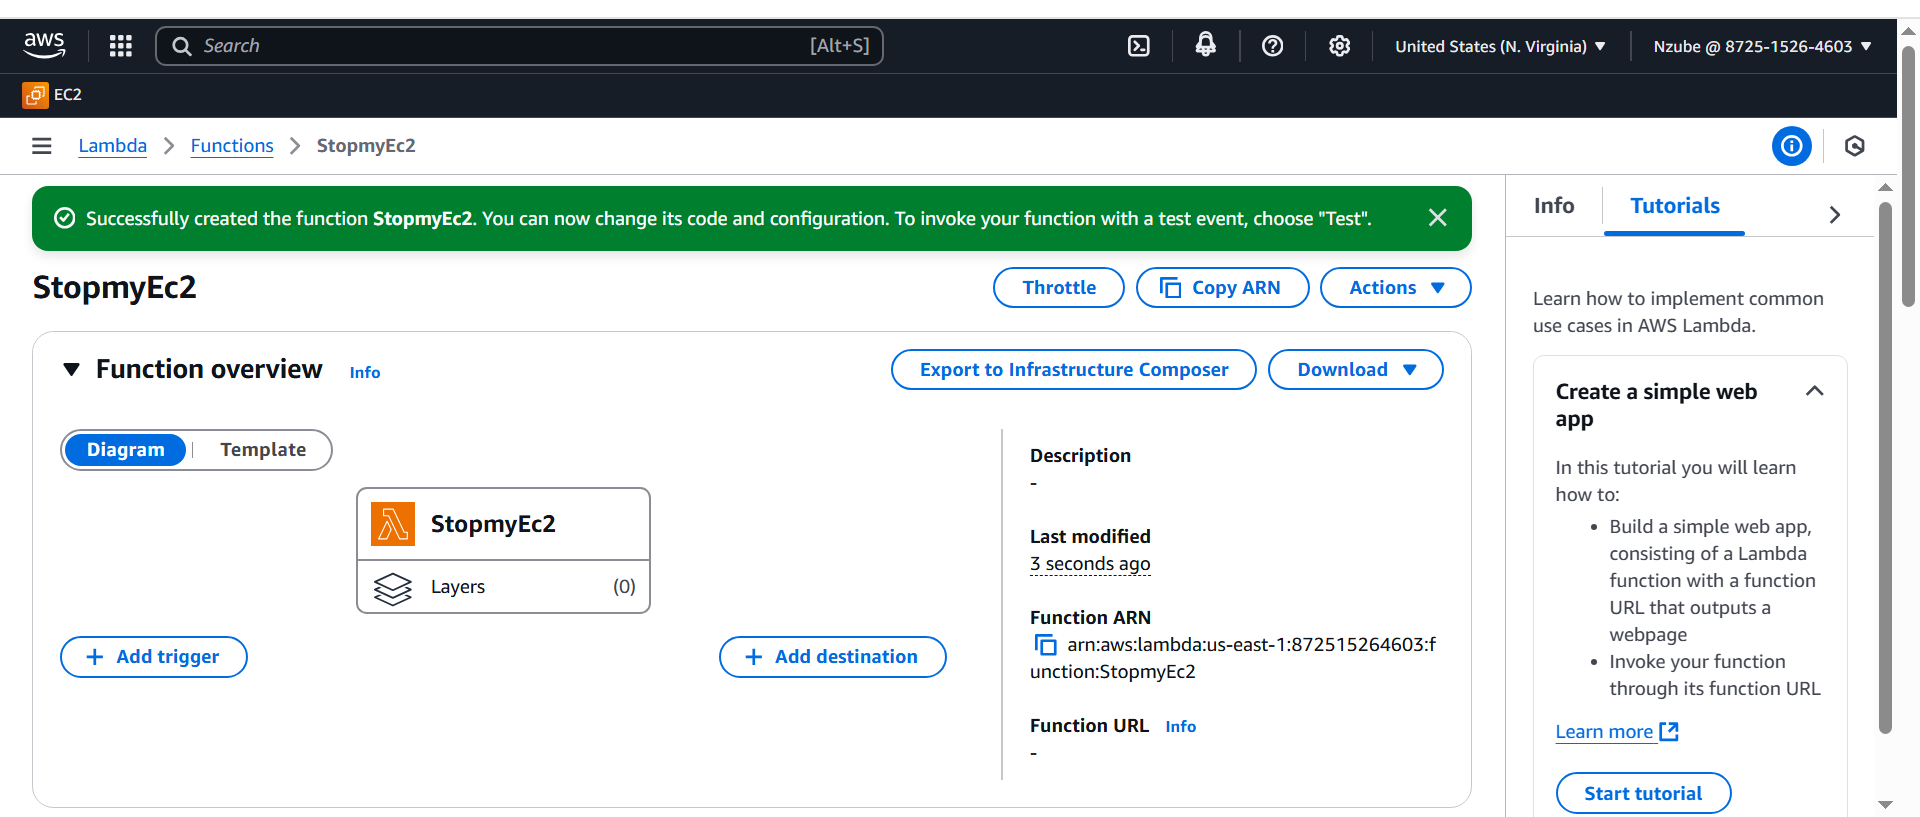Launch CloudShell terminal icon
1920x817 pixels.
tap(1138, 46)
